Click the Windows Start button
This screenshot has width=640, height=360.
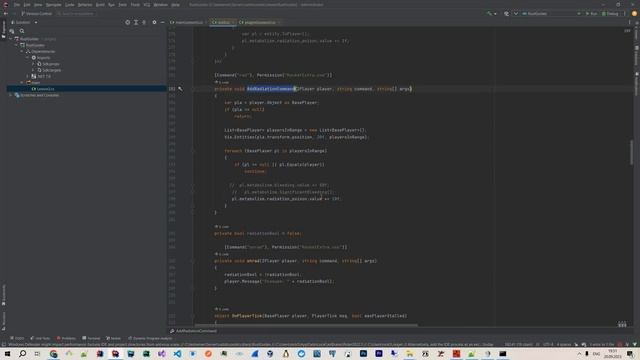click(7, 353)
